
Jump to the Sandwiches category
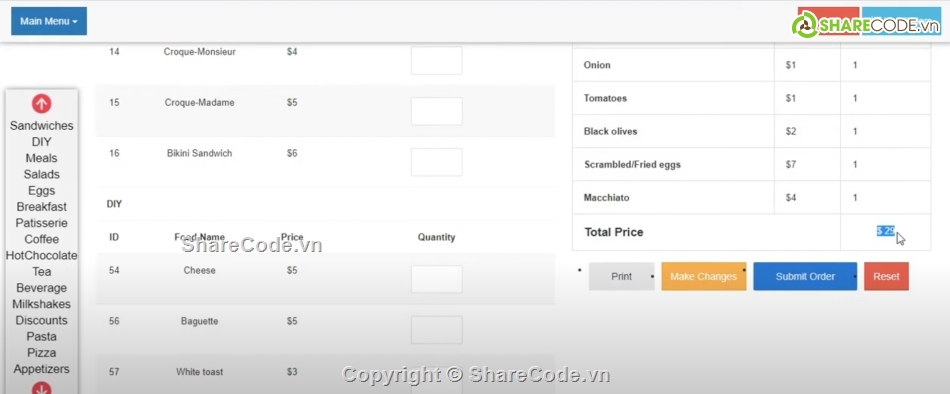pyautogui.click(x=41, y=126)
